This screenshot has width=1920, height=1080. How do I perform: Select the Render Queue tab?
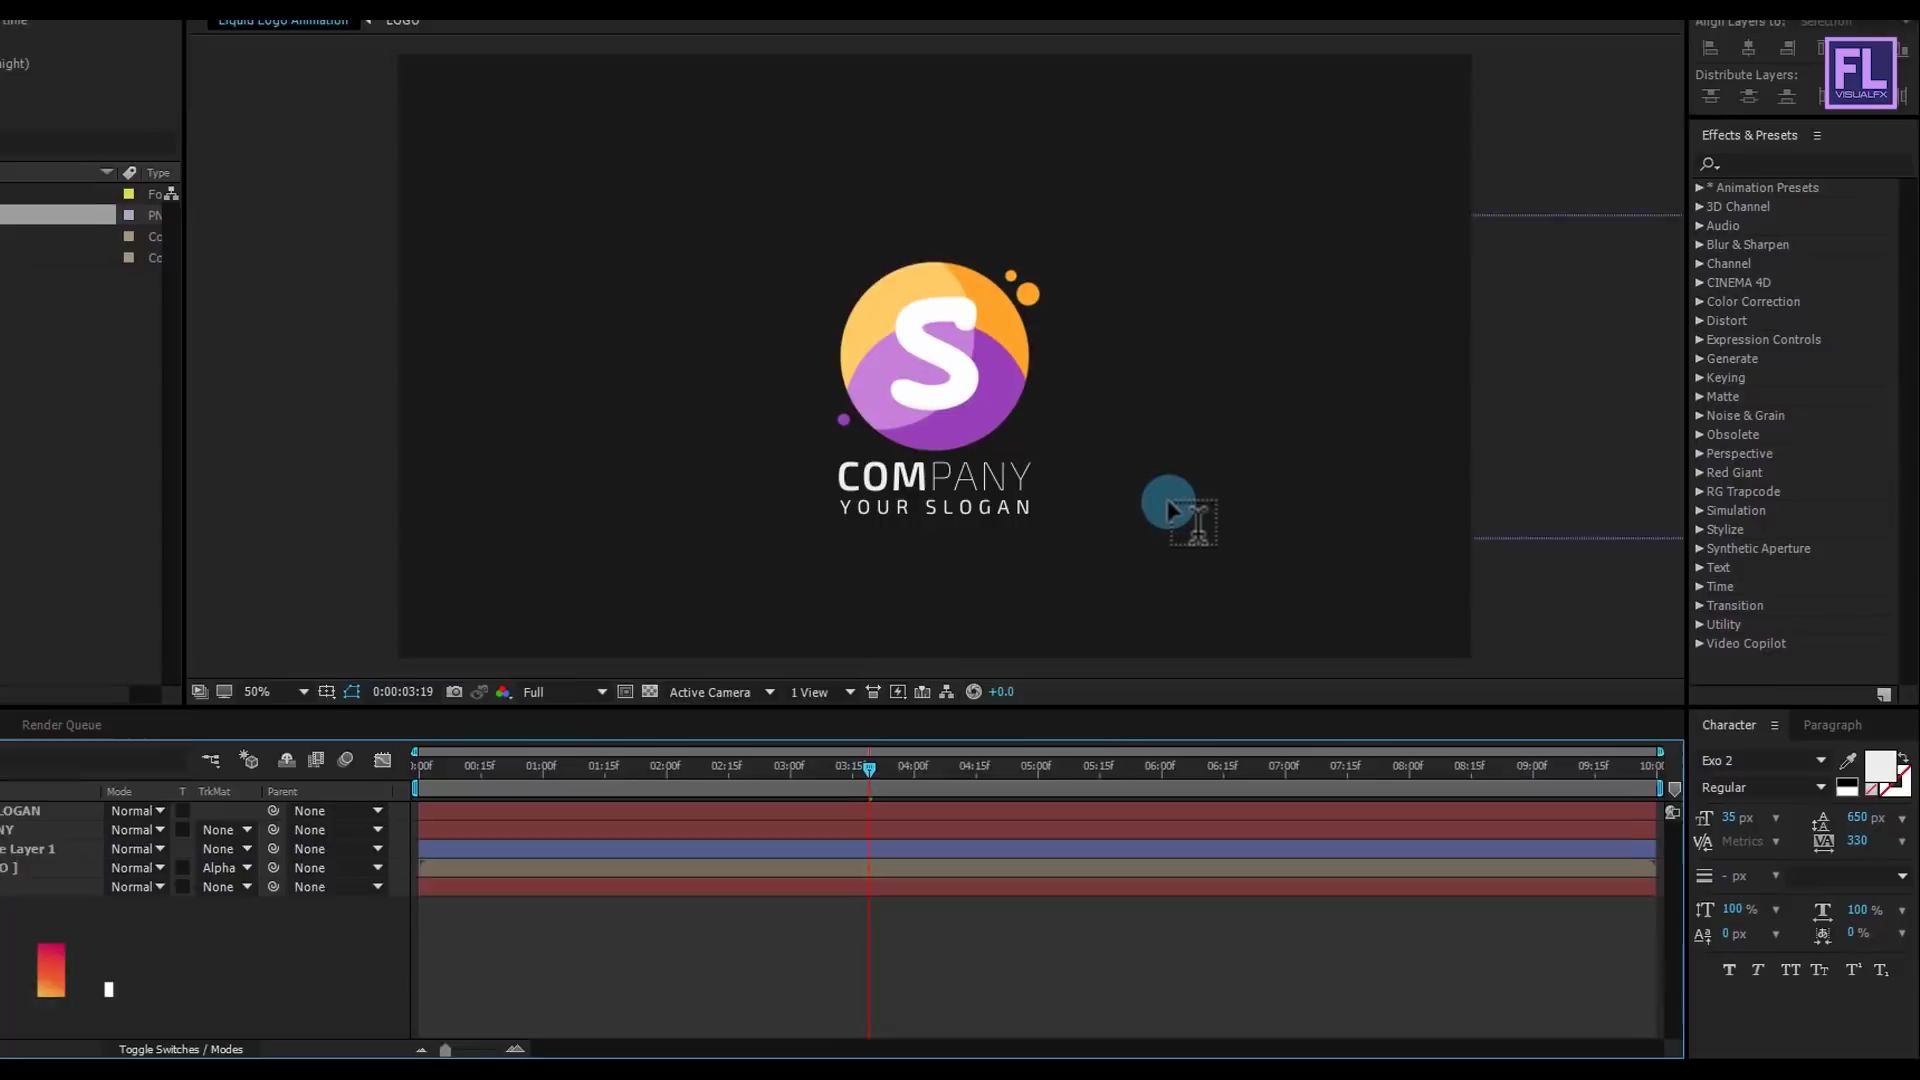61,724
